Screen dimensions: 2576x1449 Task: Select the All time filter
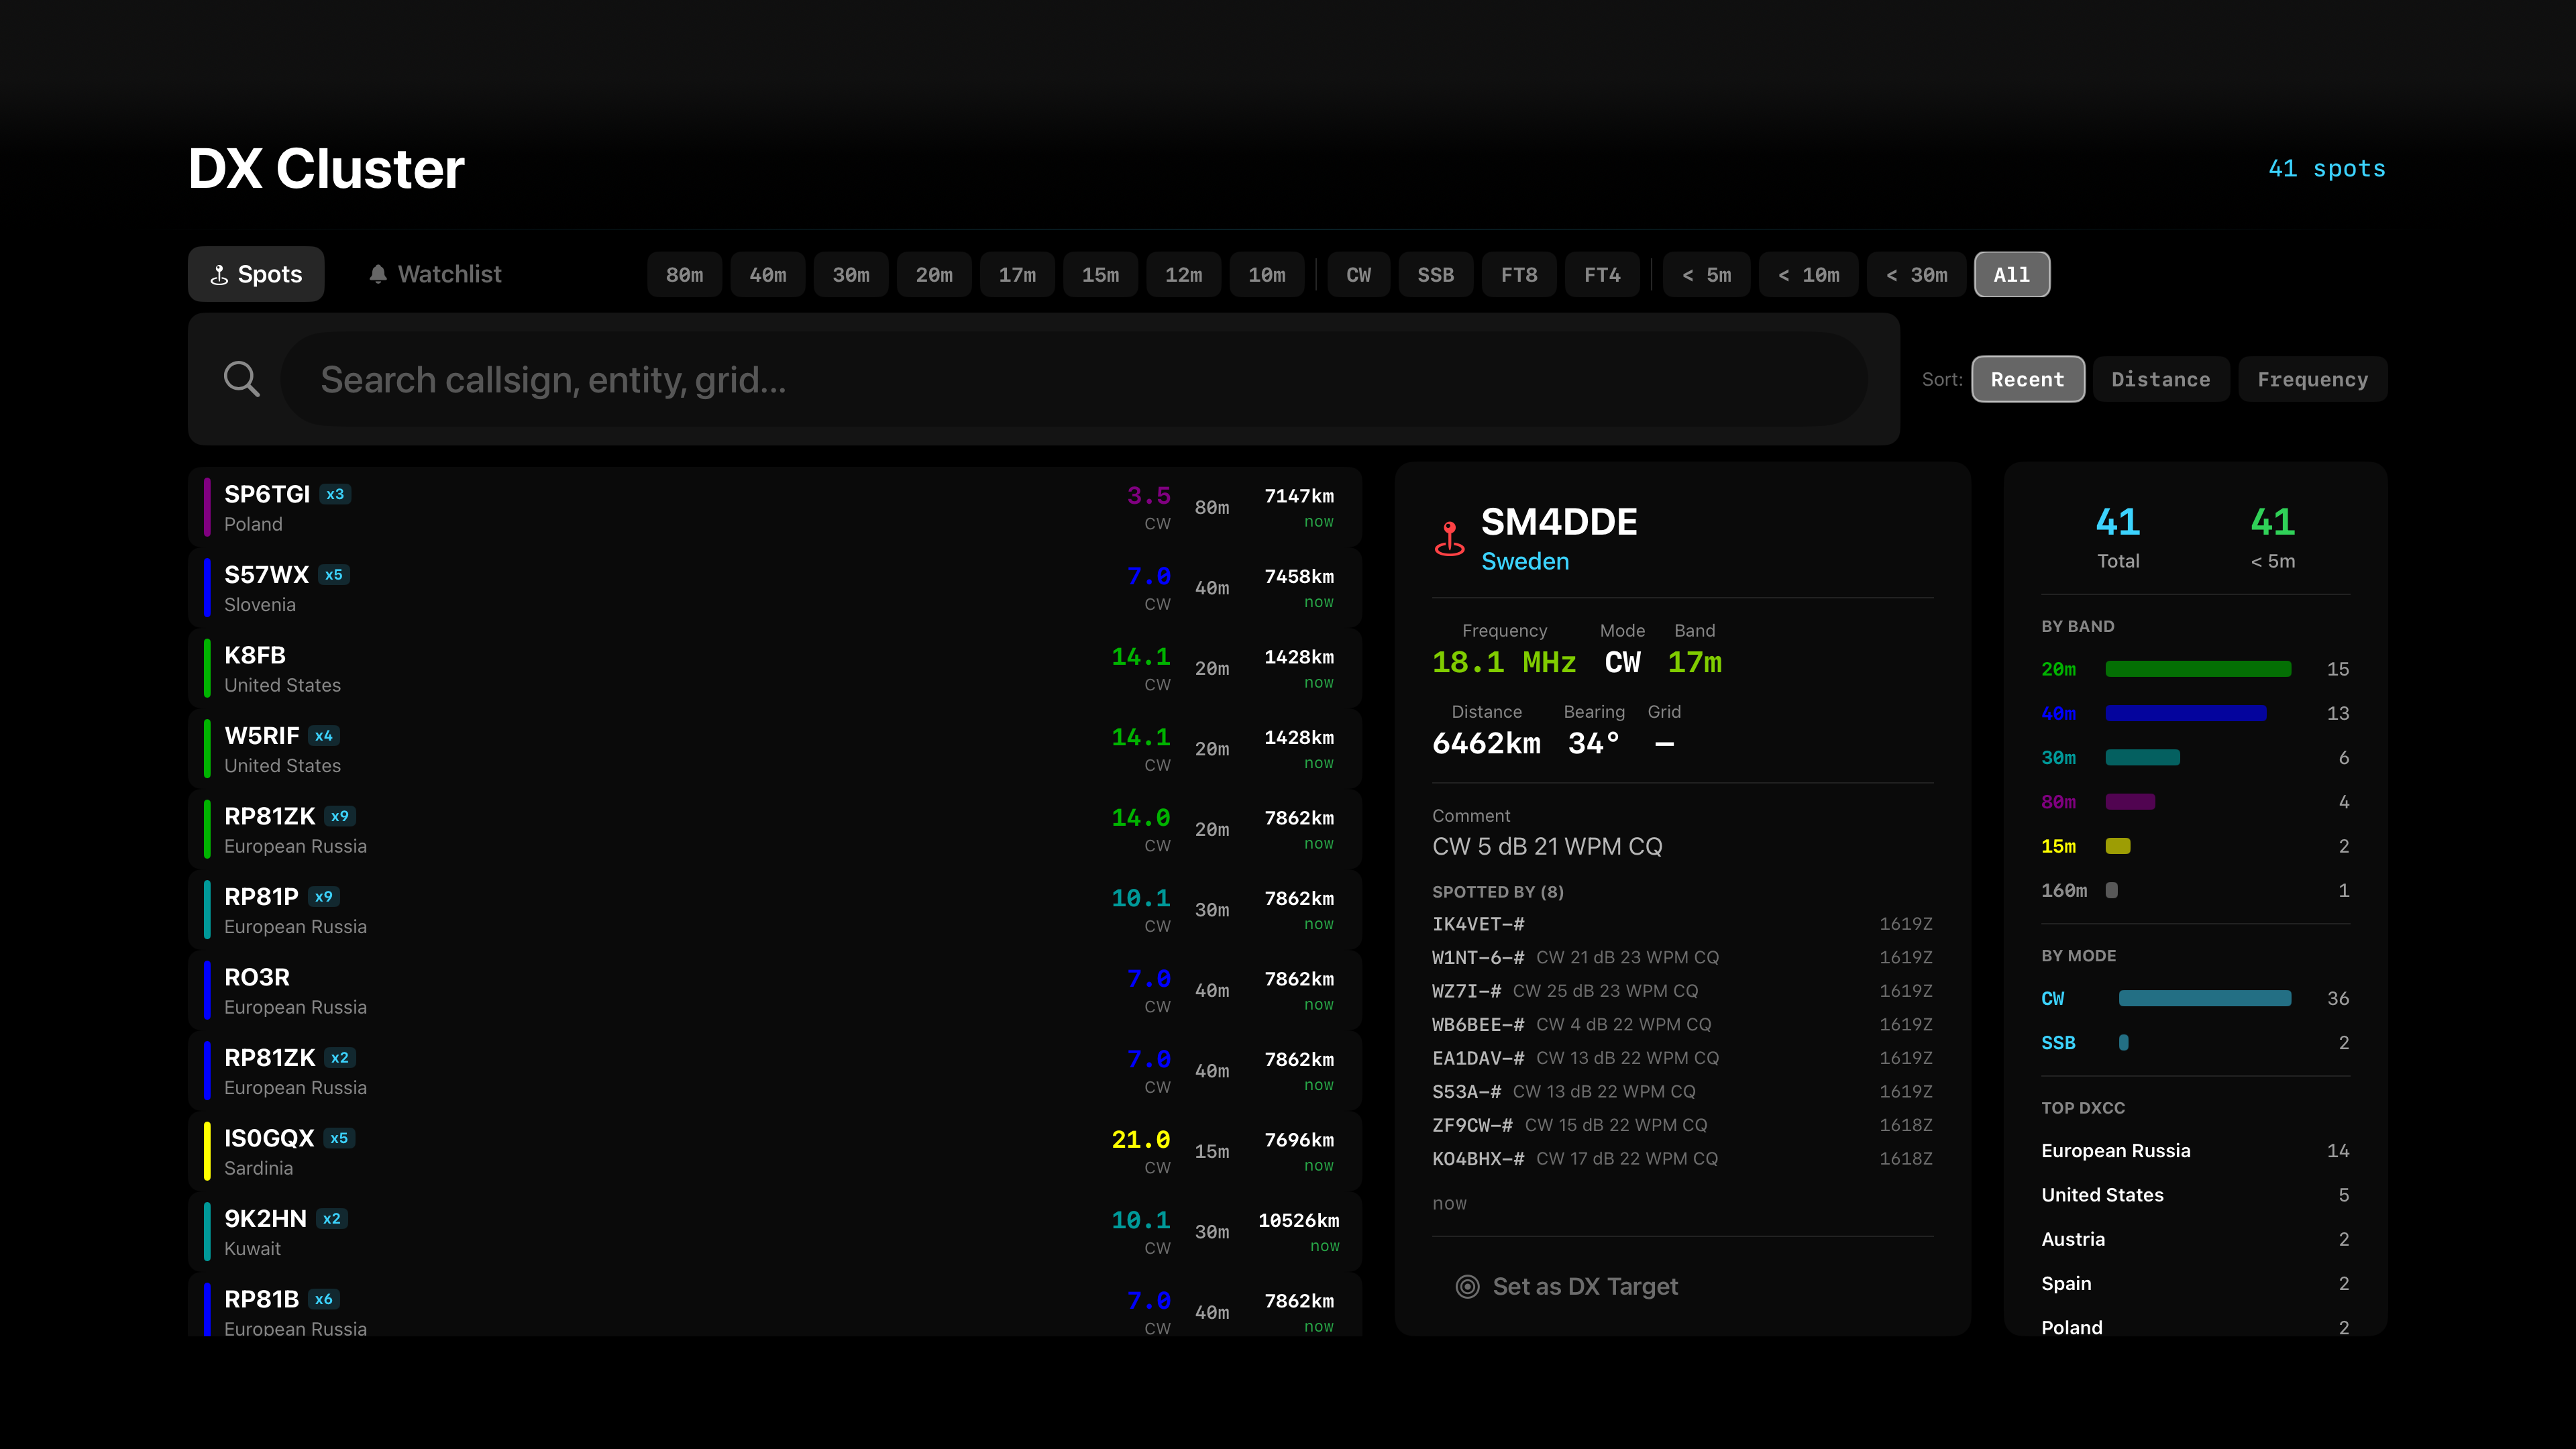coord(2012,275)
